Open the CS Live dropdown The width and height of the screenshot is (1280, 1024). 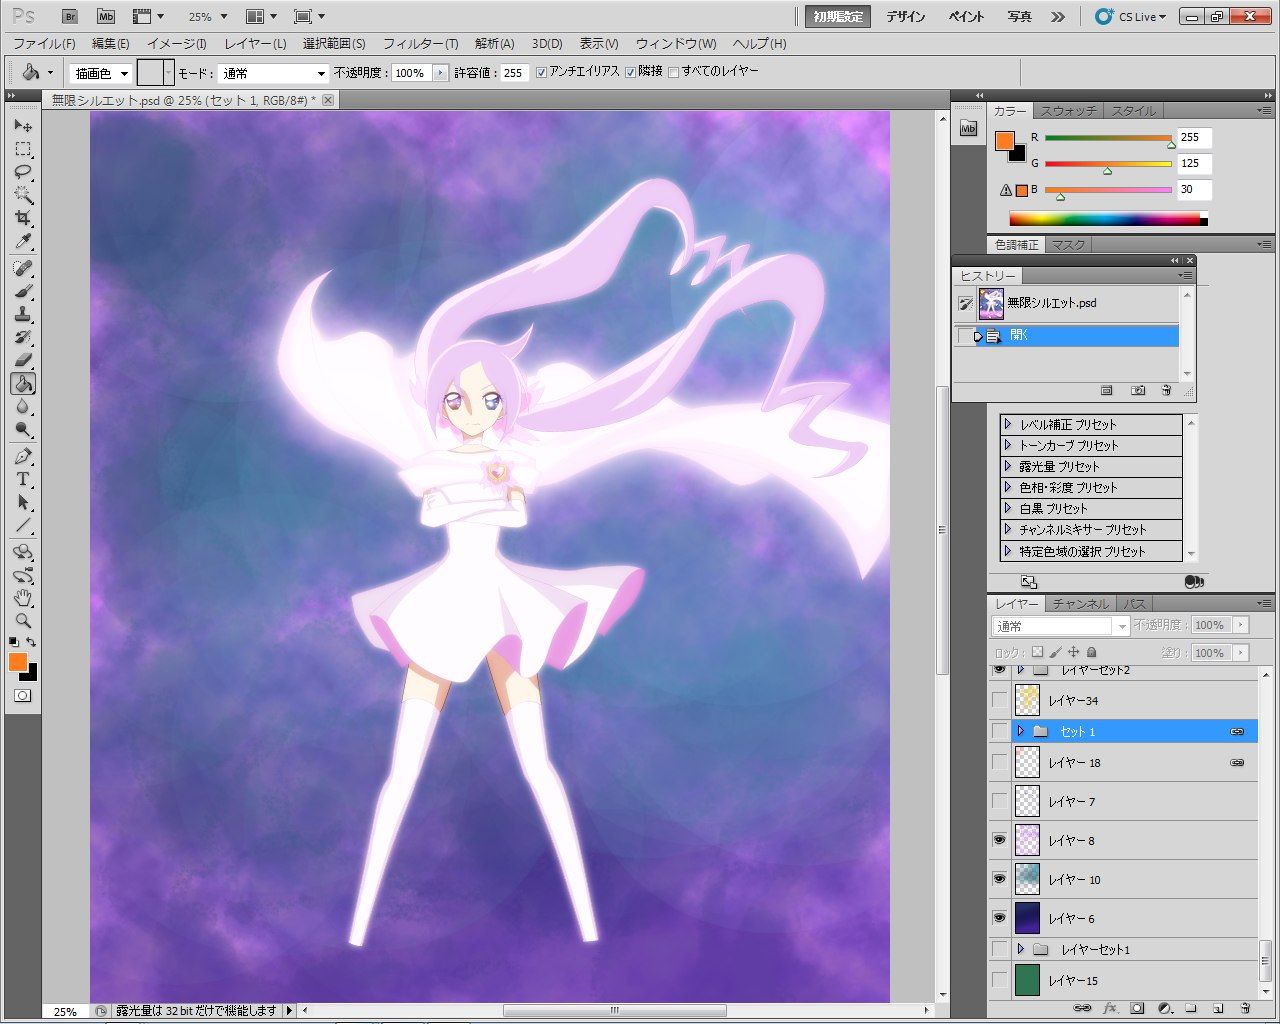[1131, 17]
